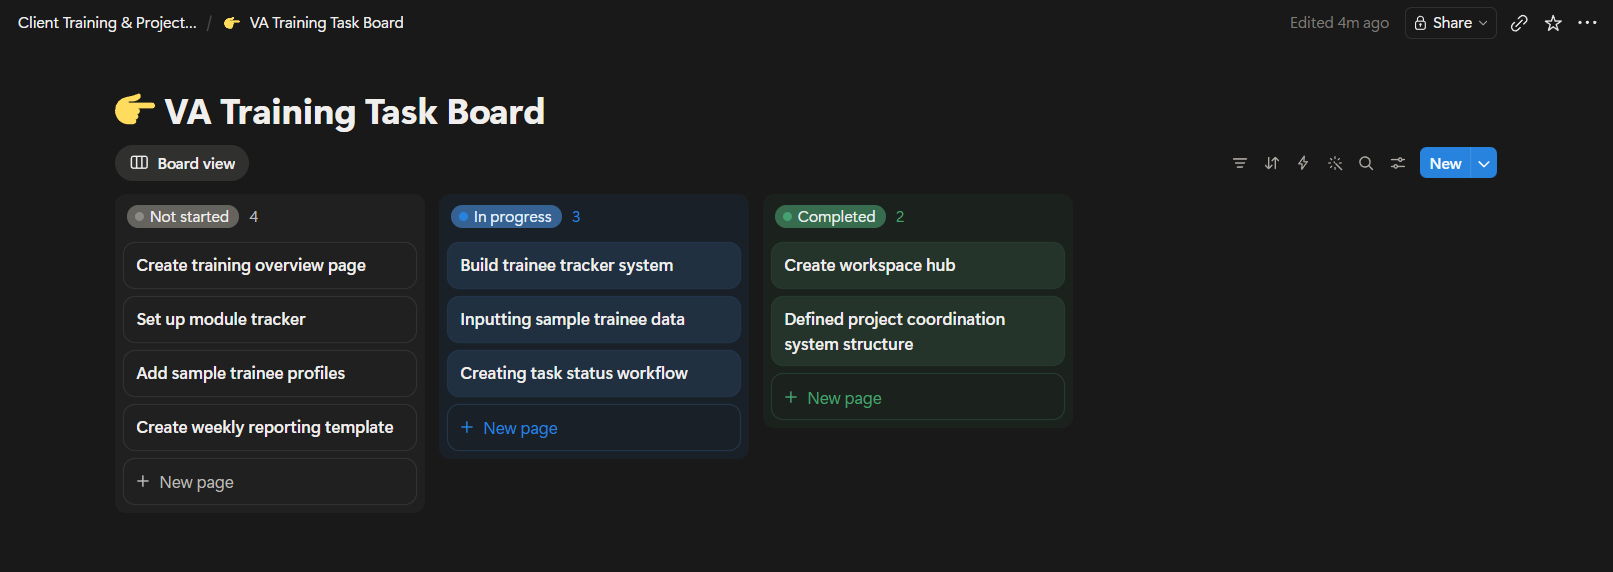This screenshot has width=1613, height=572.
Task: Select the Board view tab
Action: tap(182, 163)
